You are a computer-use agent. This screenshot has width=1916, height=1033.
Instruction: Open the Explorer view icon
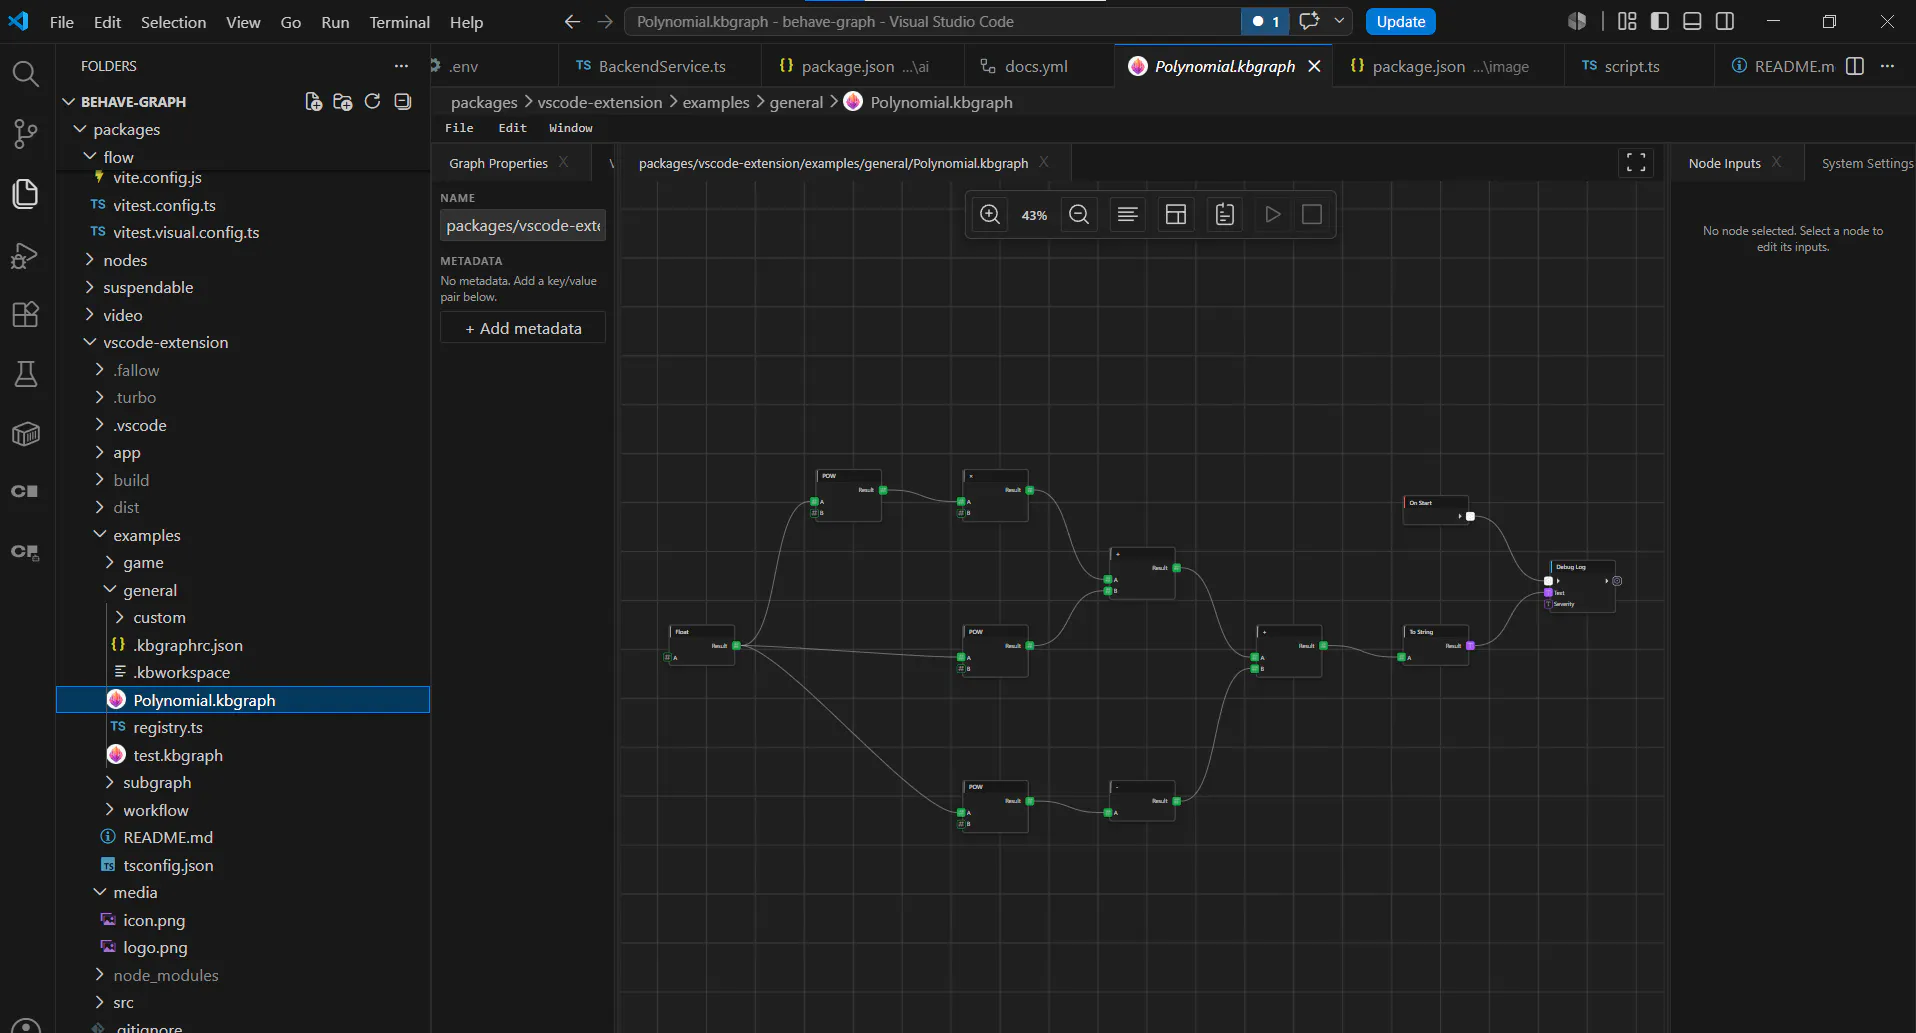[x=25, y=194]
